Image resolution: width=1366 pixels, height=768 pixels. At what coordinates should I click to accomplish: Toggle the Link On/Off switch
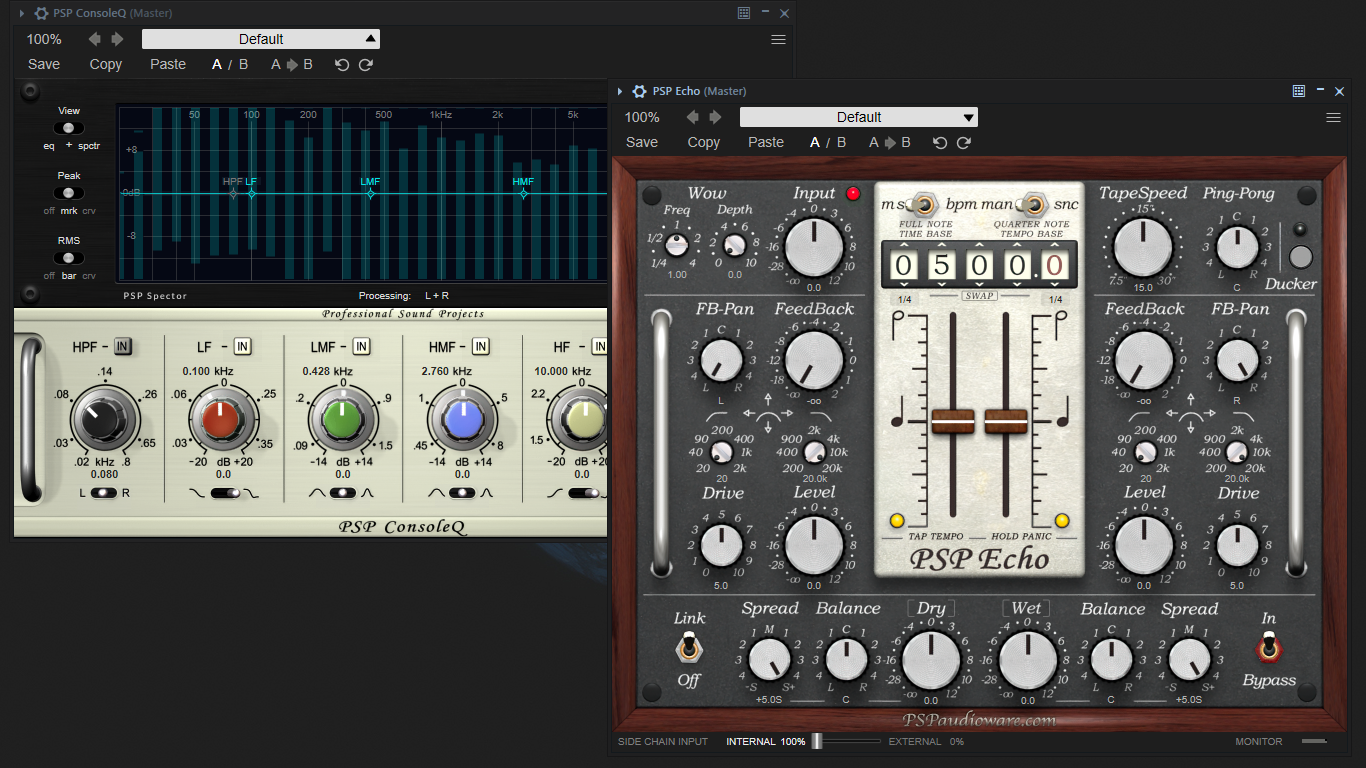pyautogui.click(x=689, y=649)
